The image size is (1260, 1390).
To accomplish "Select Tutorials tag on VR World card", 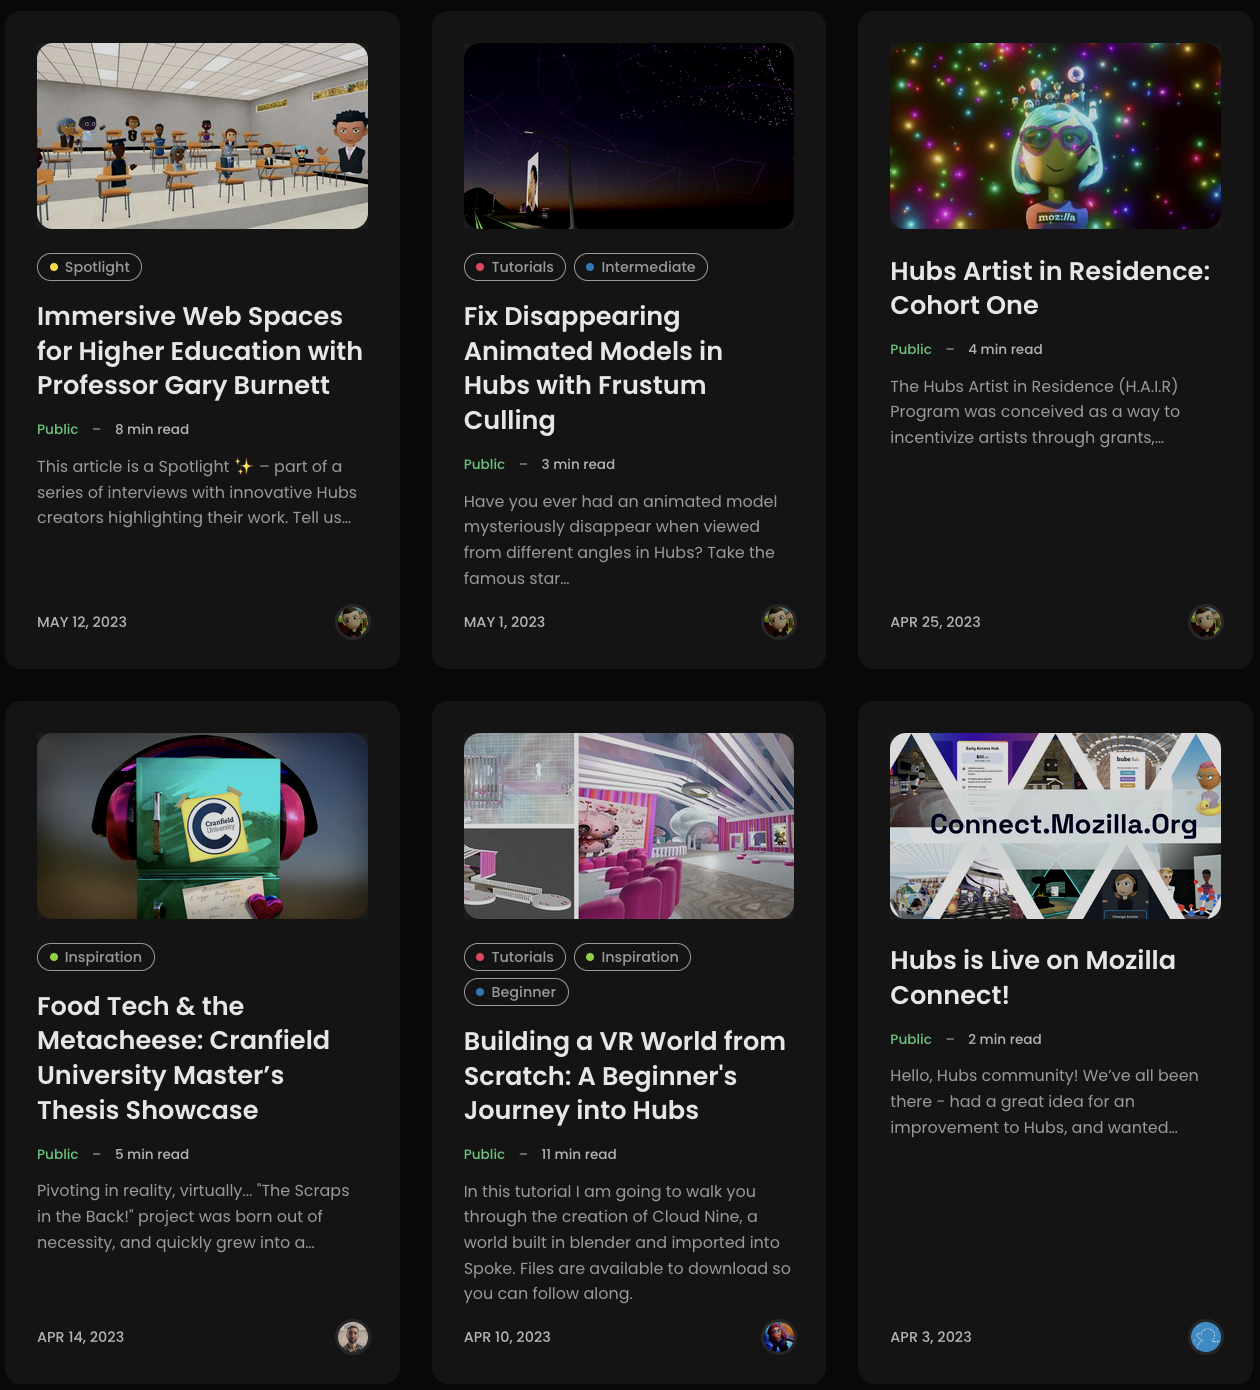I will click(514, 957).
